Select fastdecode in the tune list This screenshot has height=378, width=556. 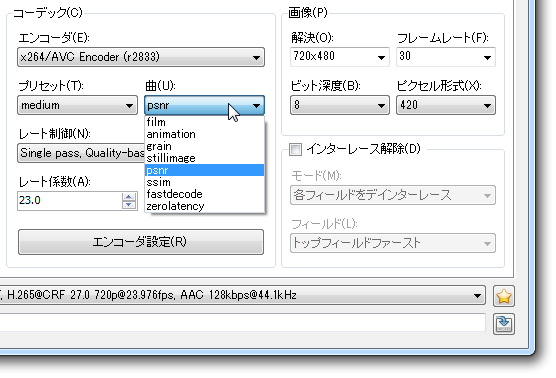pos(205,194)
